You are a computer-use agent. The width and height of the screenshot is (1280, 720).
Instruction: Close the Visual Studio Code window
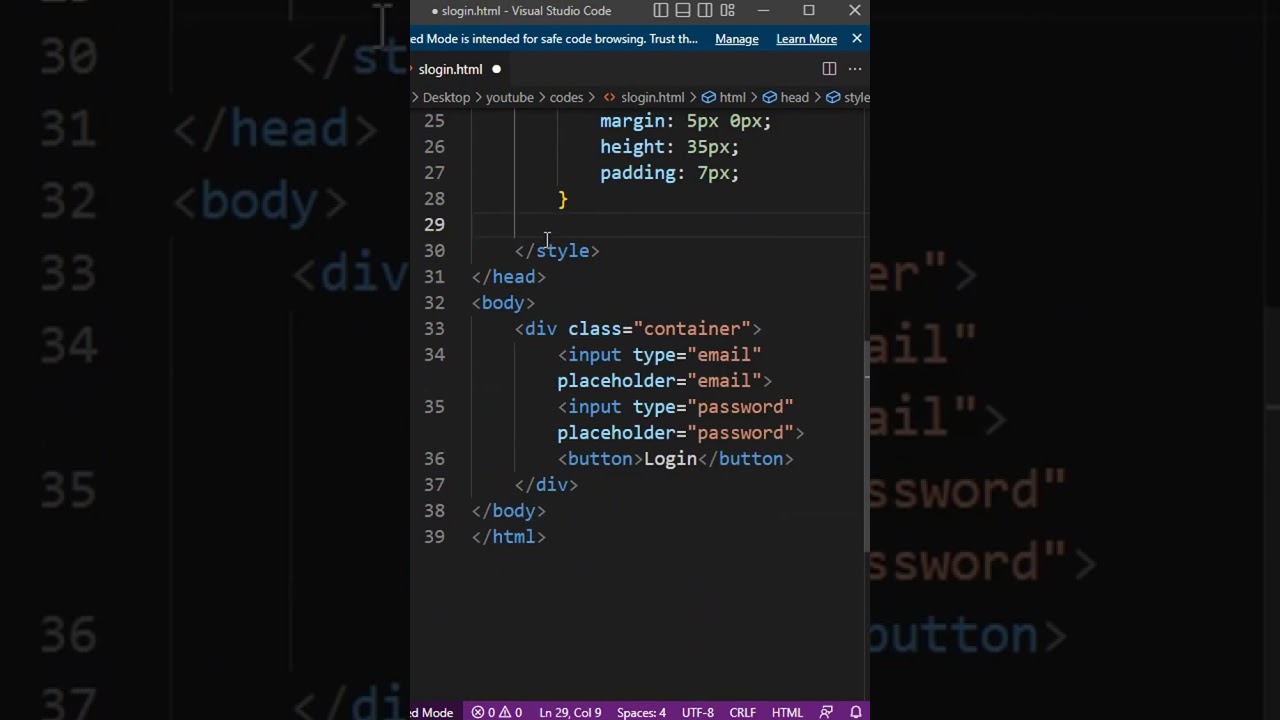(855, 11)
